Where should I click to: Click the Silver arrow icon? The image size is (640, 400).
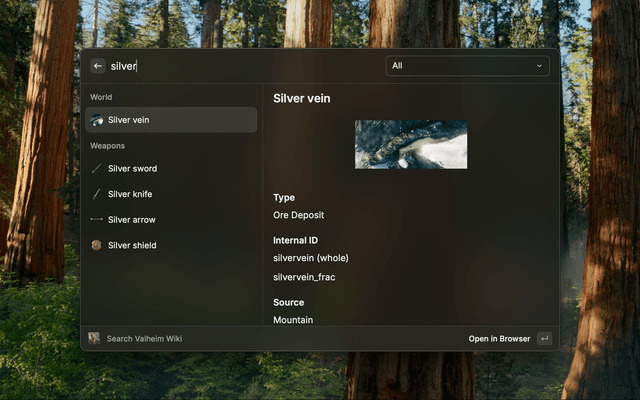click(96, 220)
